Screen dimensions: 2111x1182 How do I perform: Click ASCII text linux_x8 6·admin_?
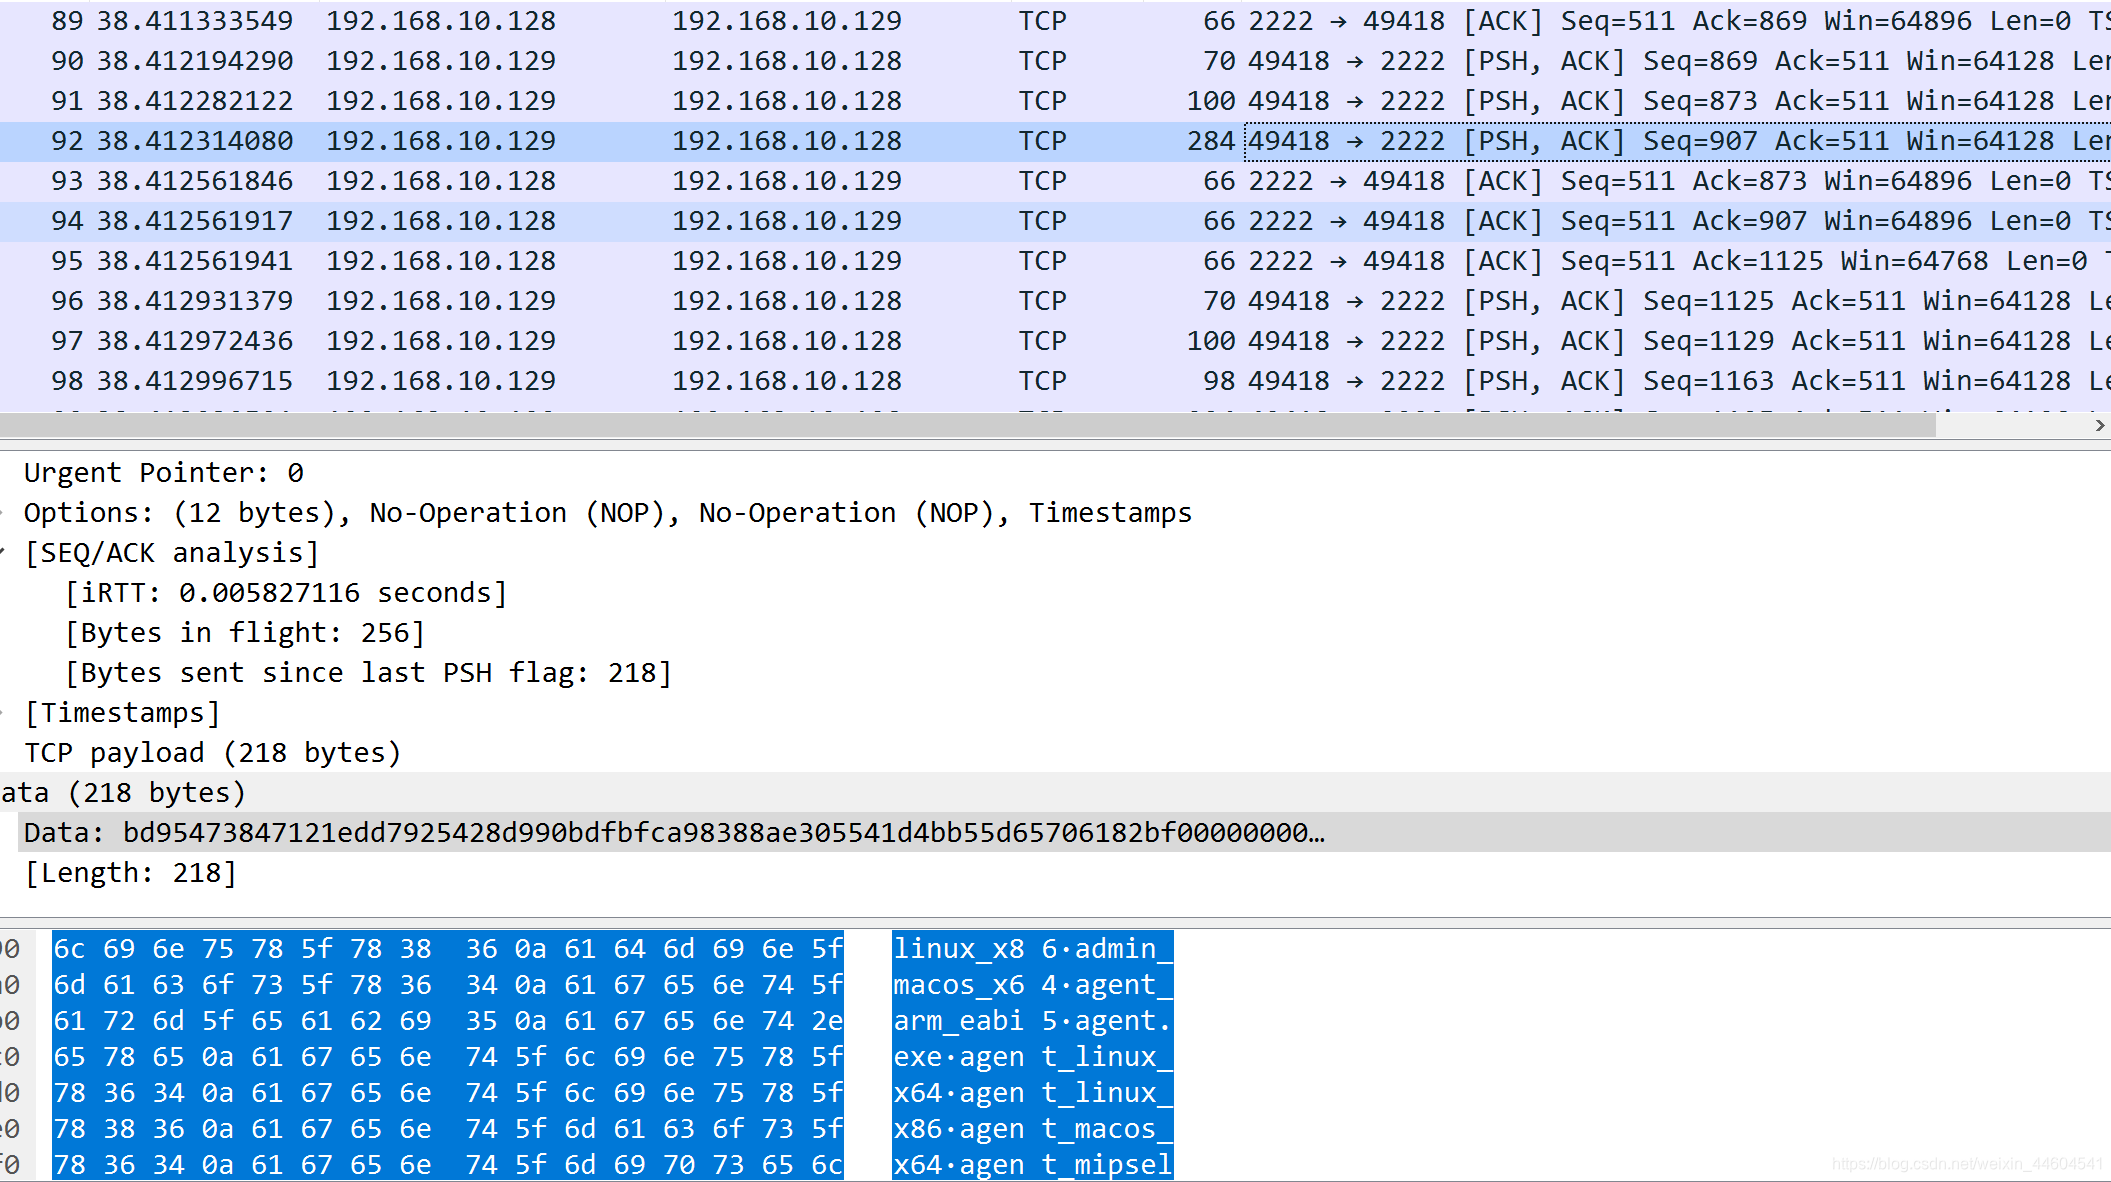1033,949
